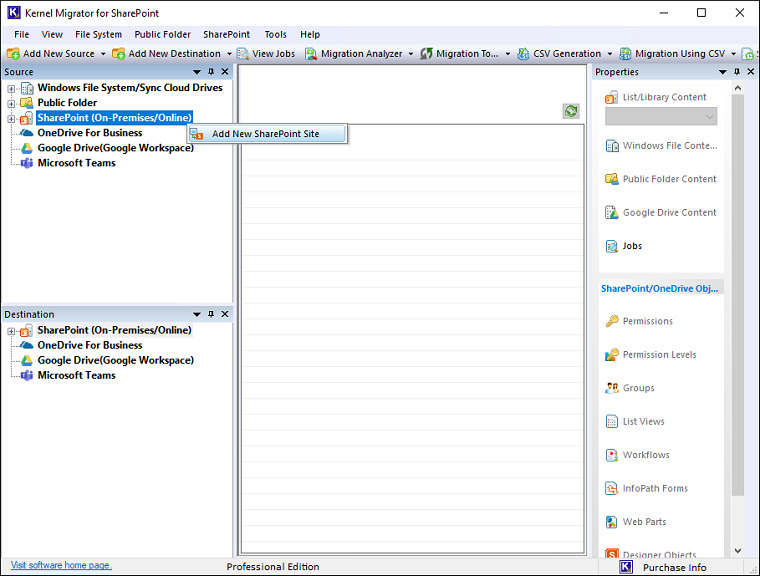This screenshot has height=576, width=760.
Task: Click the Migration Analyzer toolbar icon
Action: 311,53
